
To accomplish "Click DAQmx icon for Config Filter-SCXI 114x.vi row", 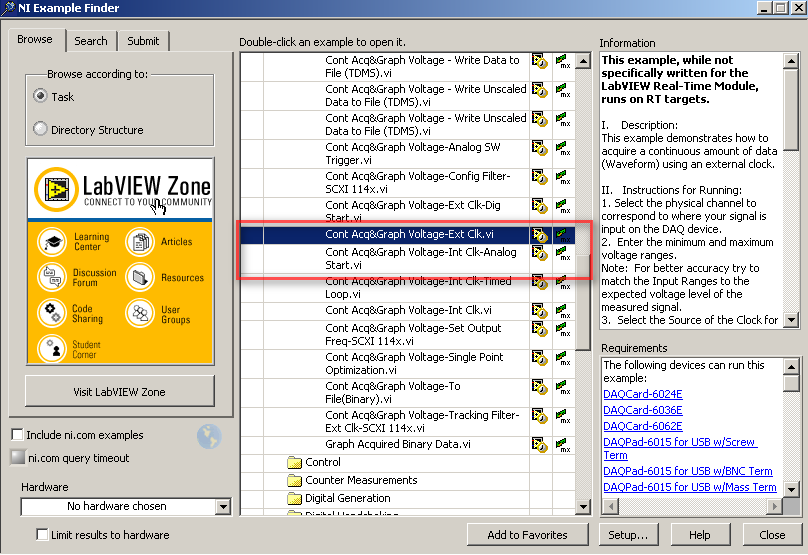I will (x=563, y=177).
